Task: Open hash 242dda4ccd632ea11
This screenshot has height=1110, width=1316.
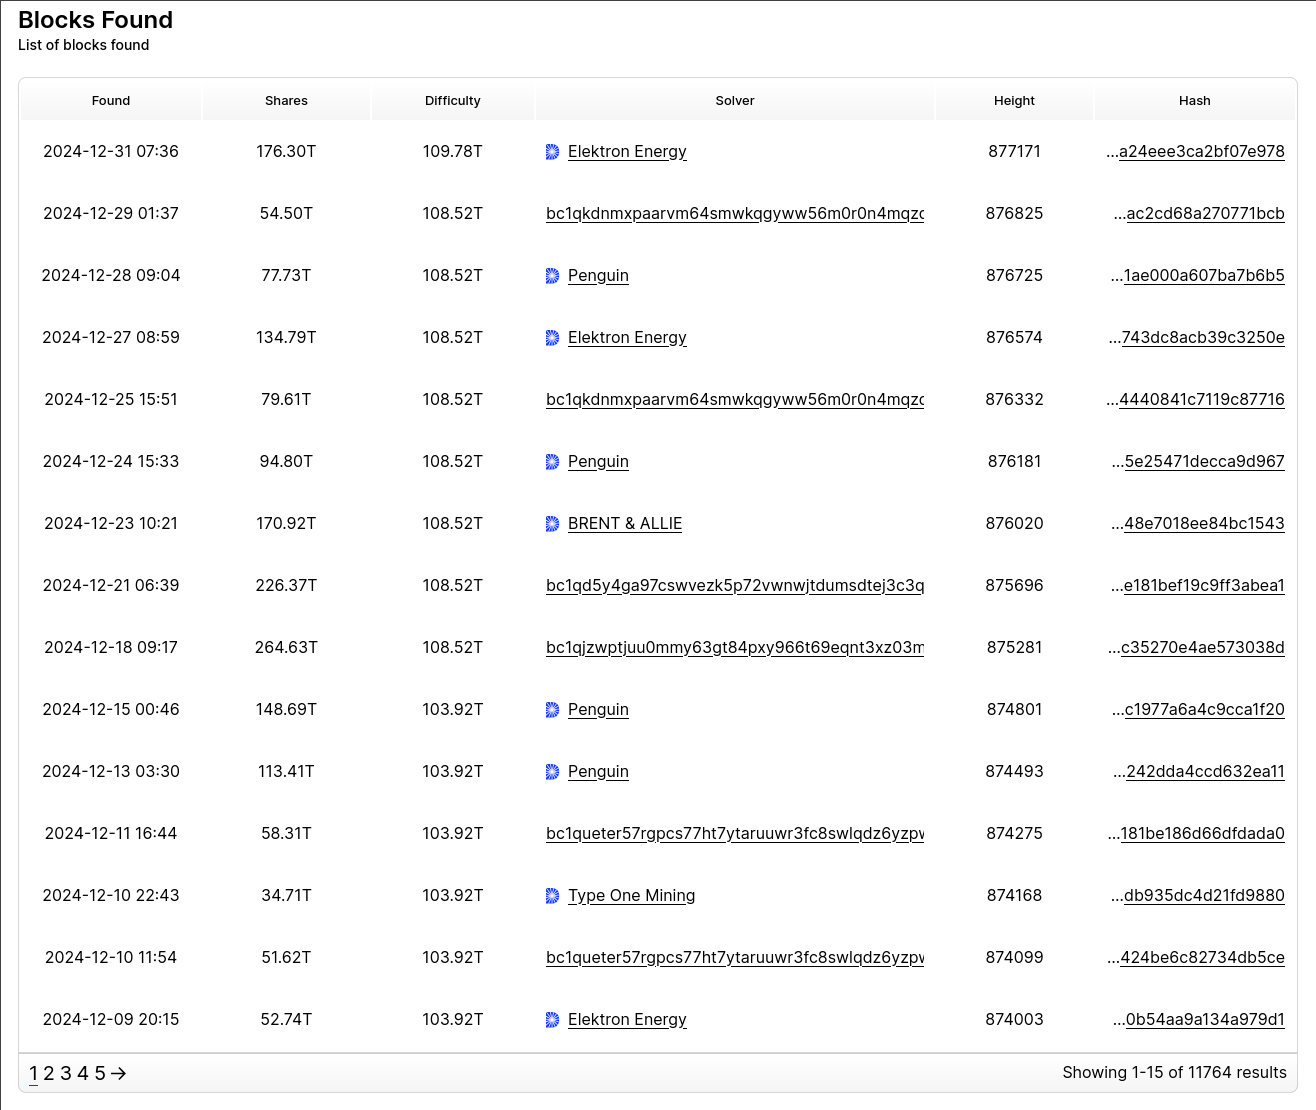Action: click(1205, 772)
